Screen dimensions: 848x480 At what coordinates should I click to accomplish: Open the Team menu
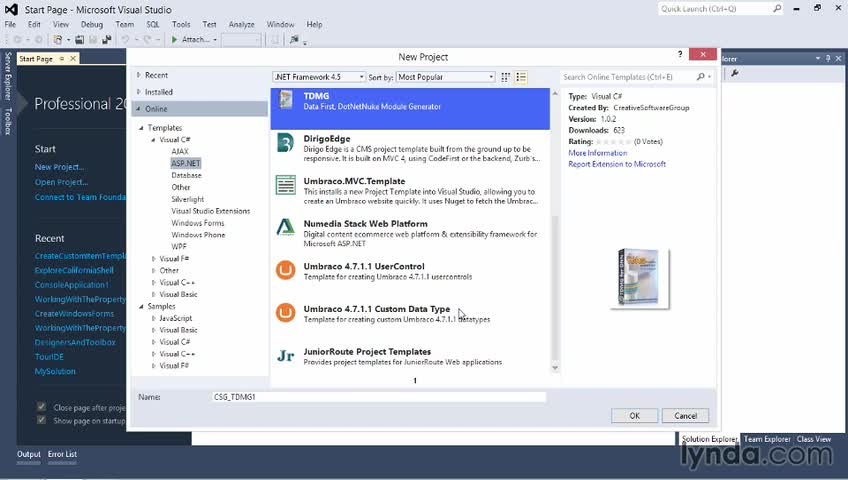point(124,24)
